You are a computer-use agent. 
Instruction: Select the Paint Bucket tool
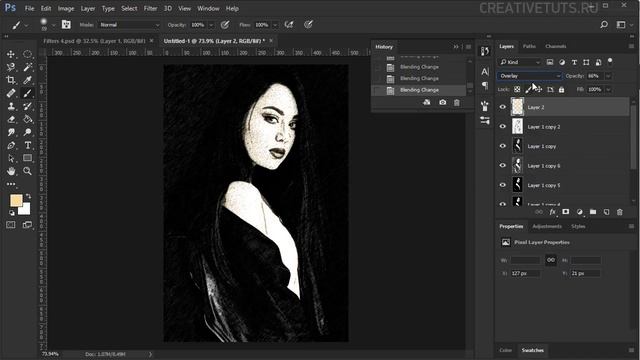point(27,119)
